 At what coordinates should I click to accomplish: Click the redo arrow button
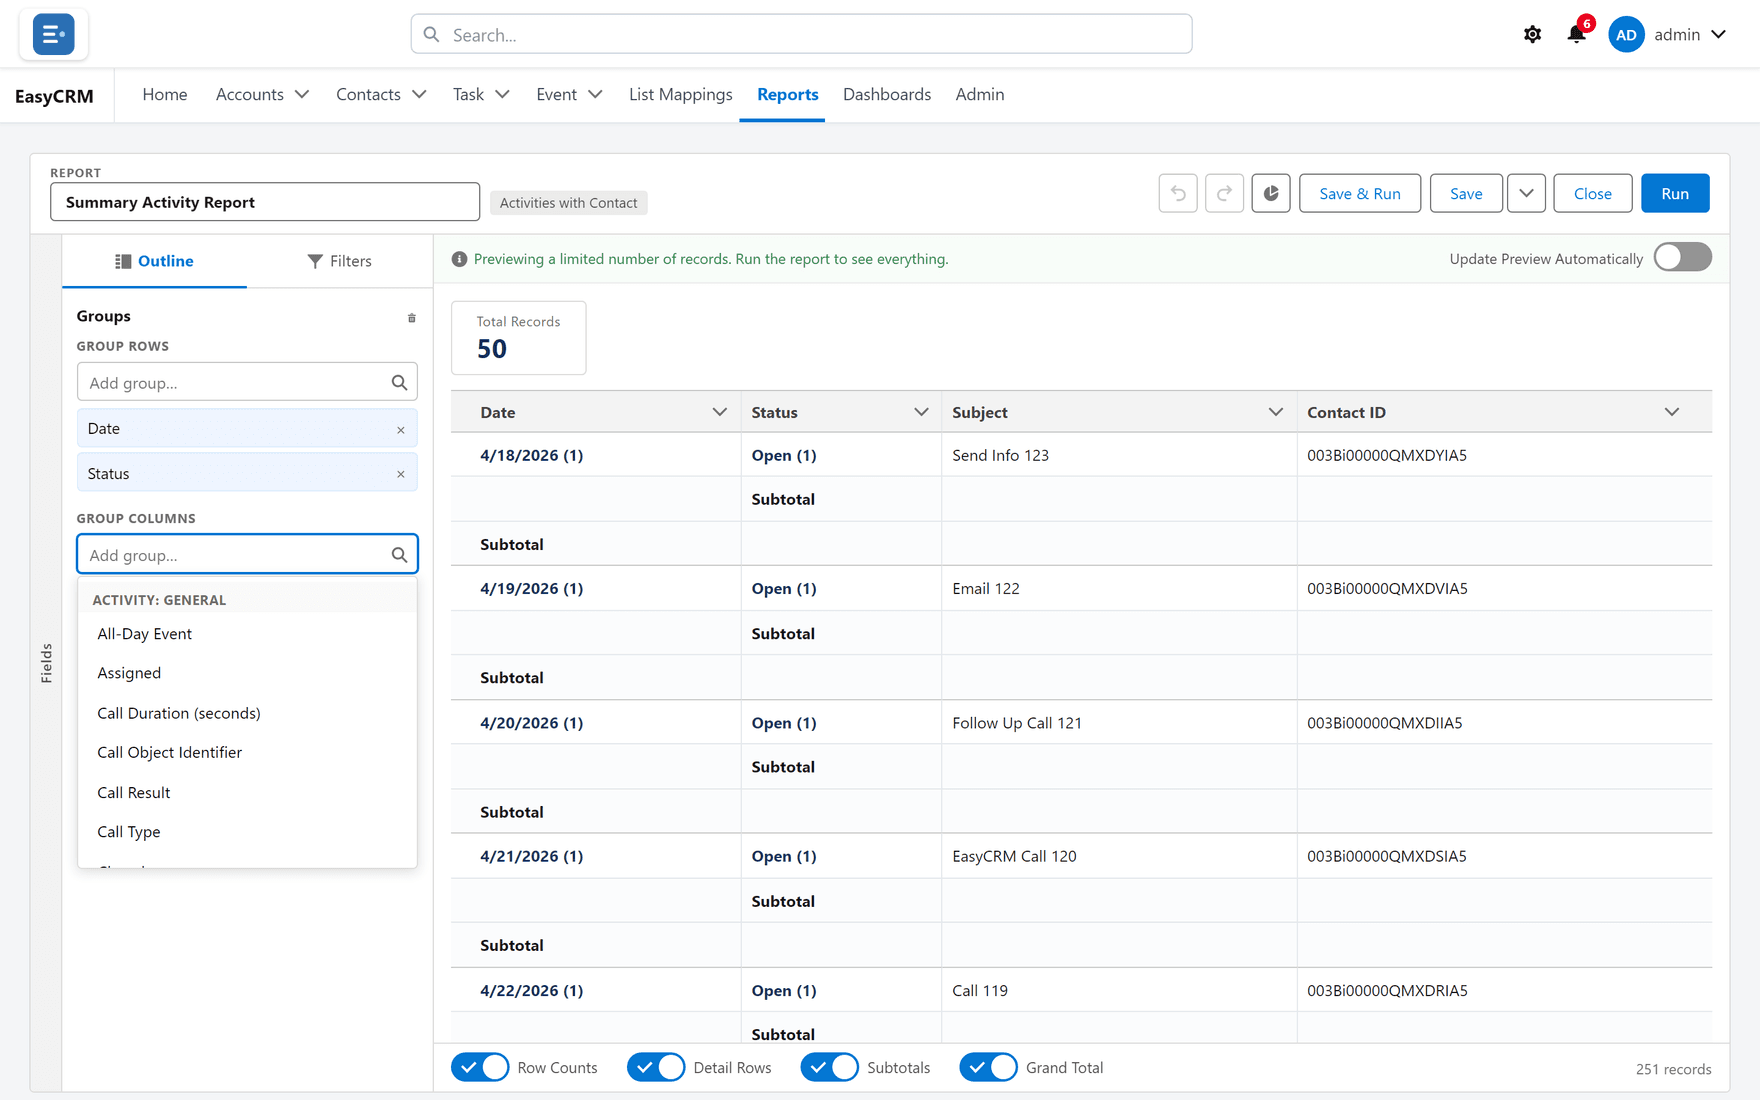(x=1224, y=193)
